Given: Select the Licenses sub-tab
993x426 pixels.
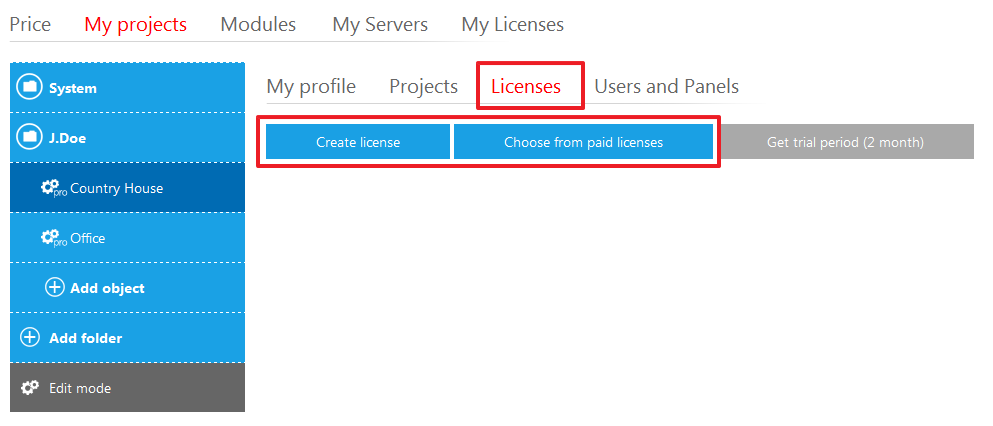Looking at the screenshot, I should (526, 86).
